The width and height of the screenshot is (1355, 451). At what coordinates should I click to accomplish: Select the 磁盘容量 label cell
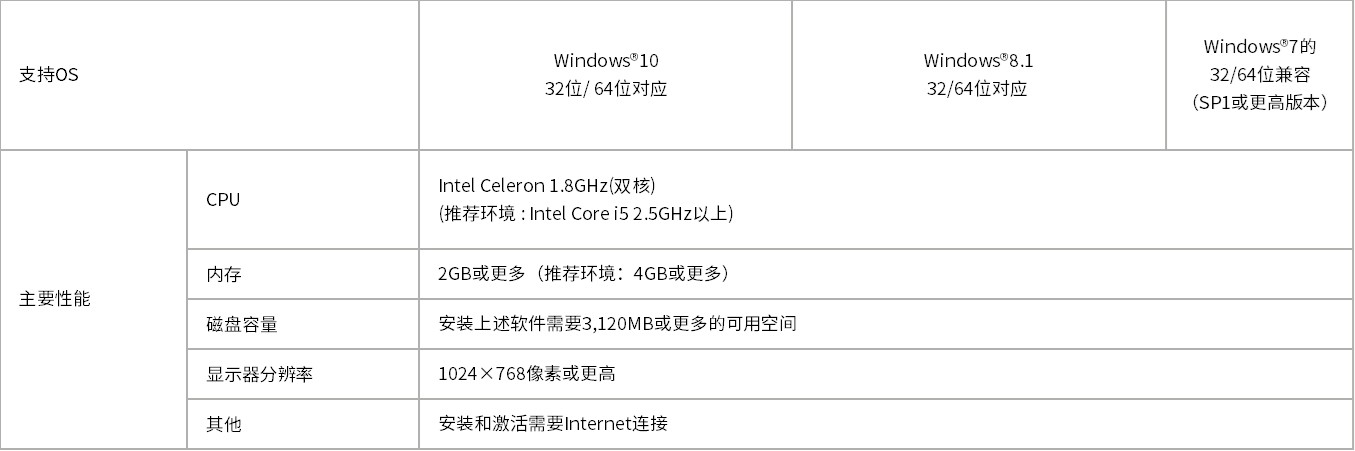click(303, 324)
